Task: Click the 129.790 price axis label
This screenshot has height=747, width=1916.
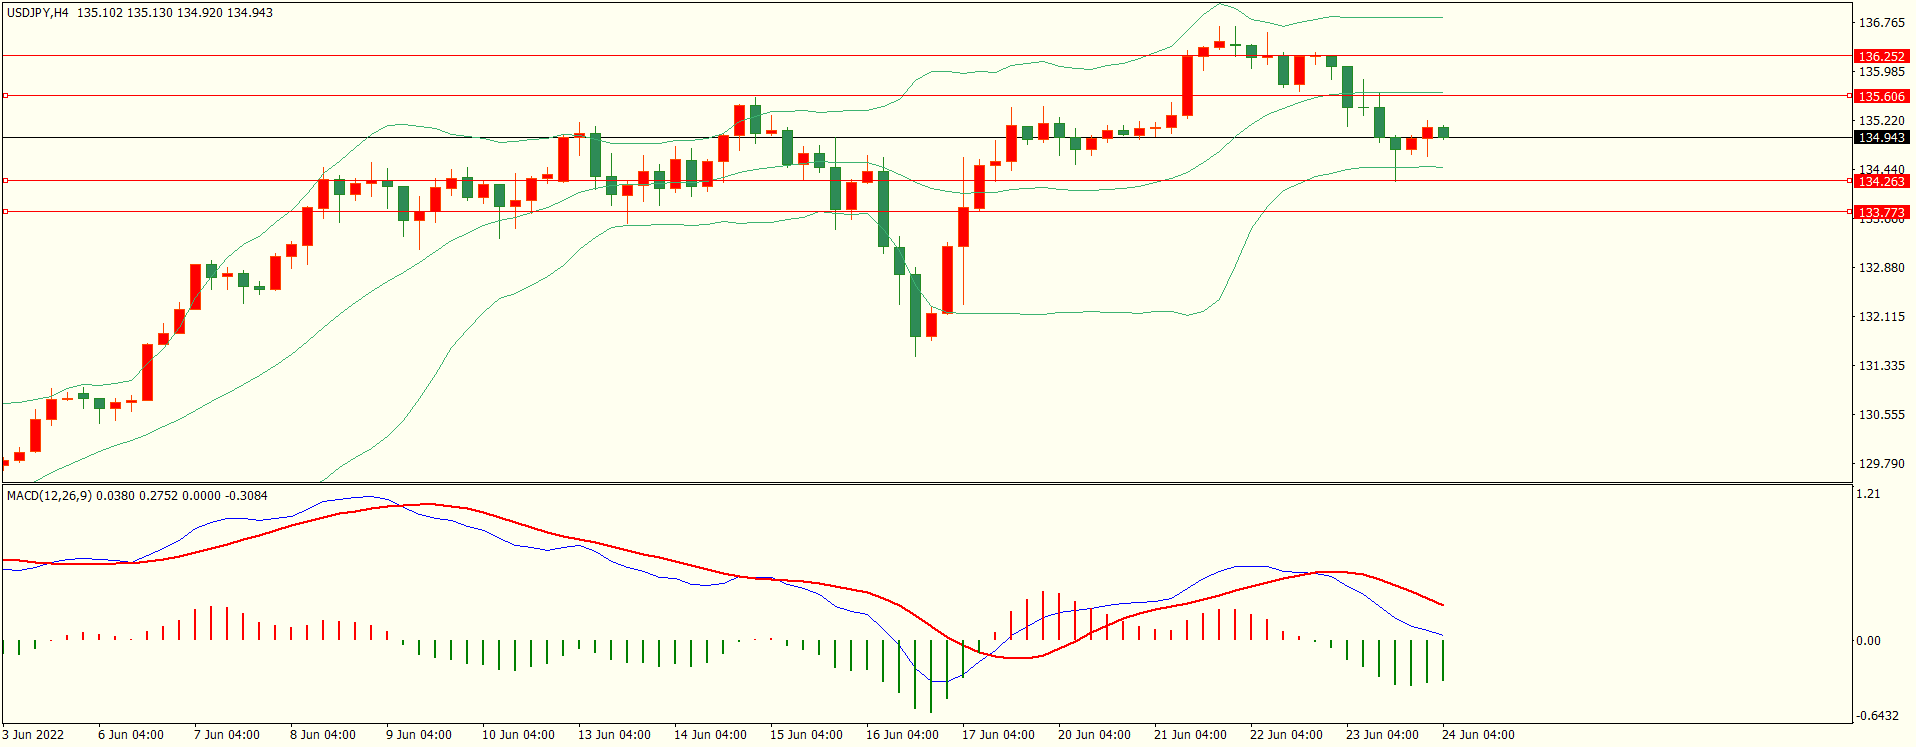Action: (x=1881, y=464)
